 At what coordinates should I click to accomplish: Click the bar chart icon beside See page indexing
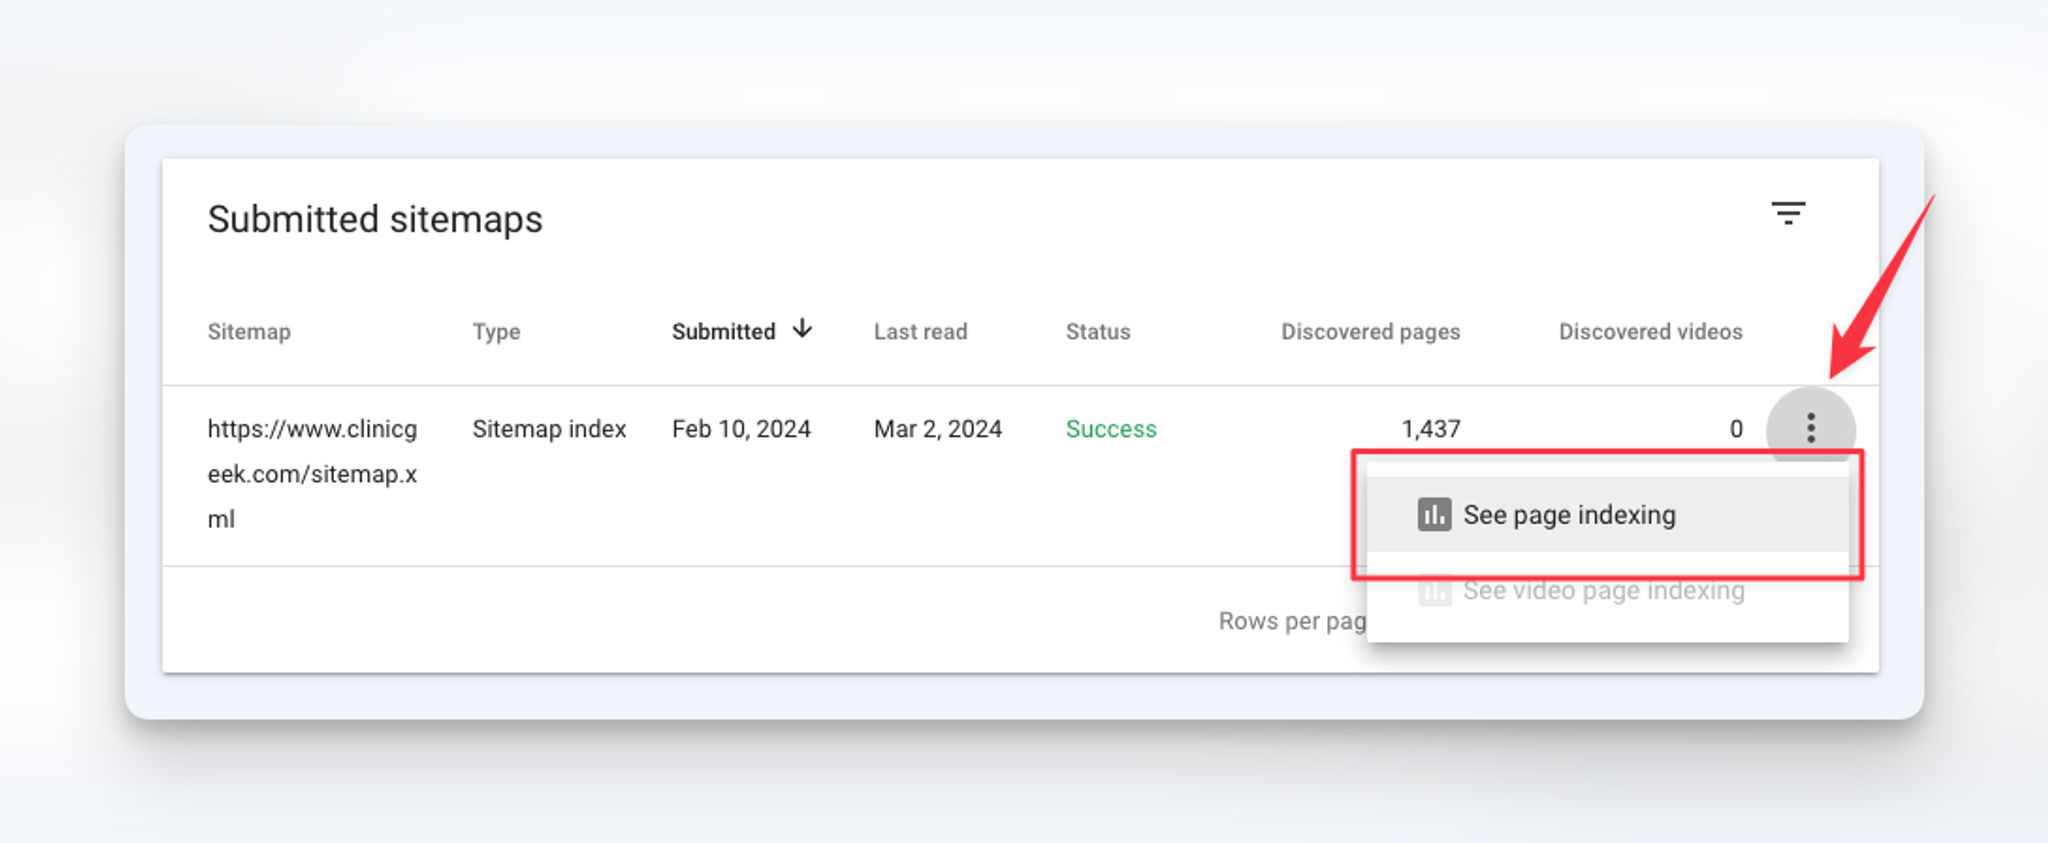coord(1434,515)
